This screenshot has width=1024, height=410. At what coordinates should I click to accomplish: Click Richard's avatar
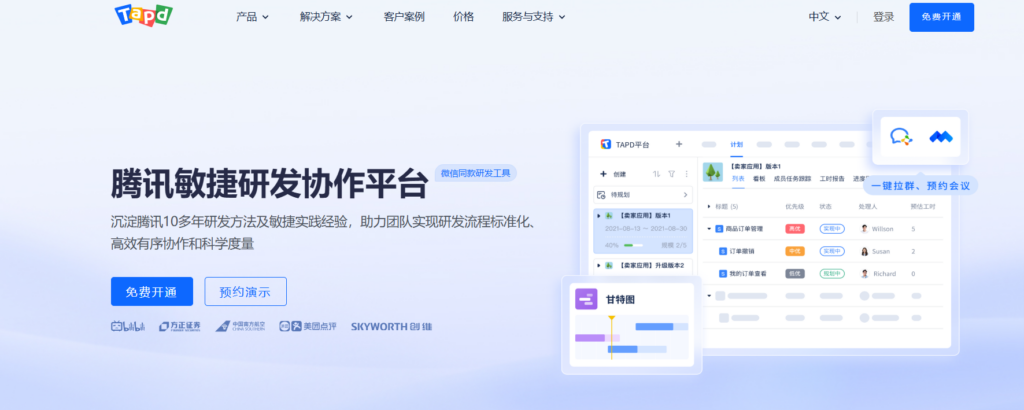[x=865, y=274]
